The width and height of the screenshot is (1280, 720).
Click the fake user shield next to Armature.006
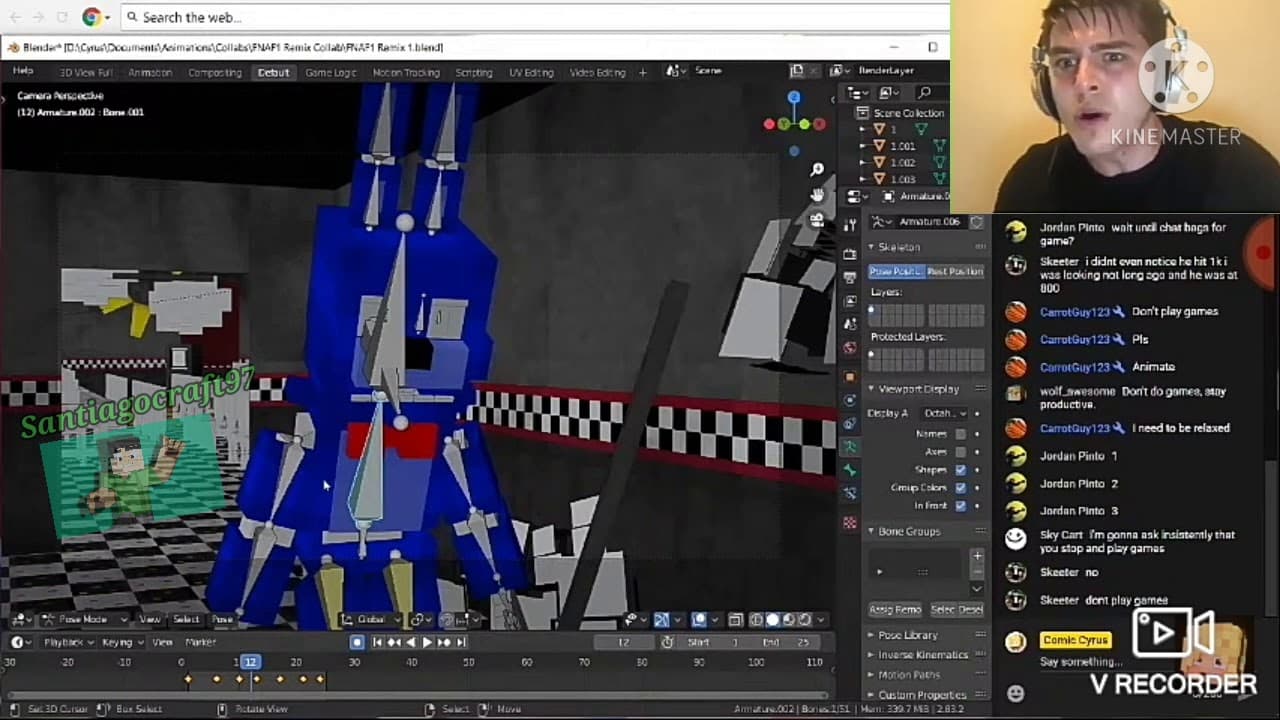[976, 222]
